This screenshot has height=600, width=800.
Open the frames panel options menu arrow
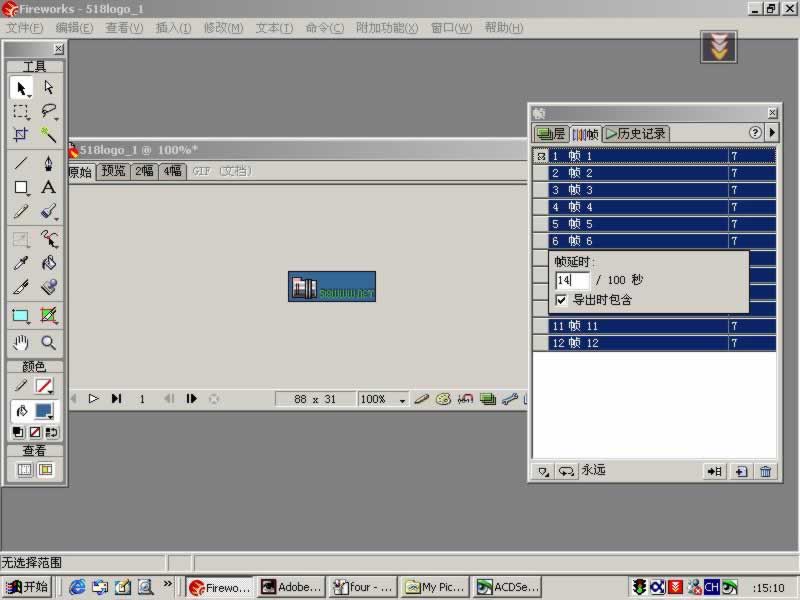pos(772,133)
